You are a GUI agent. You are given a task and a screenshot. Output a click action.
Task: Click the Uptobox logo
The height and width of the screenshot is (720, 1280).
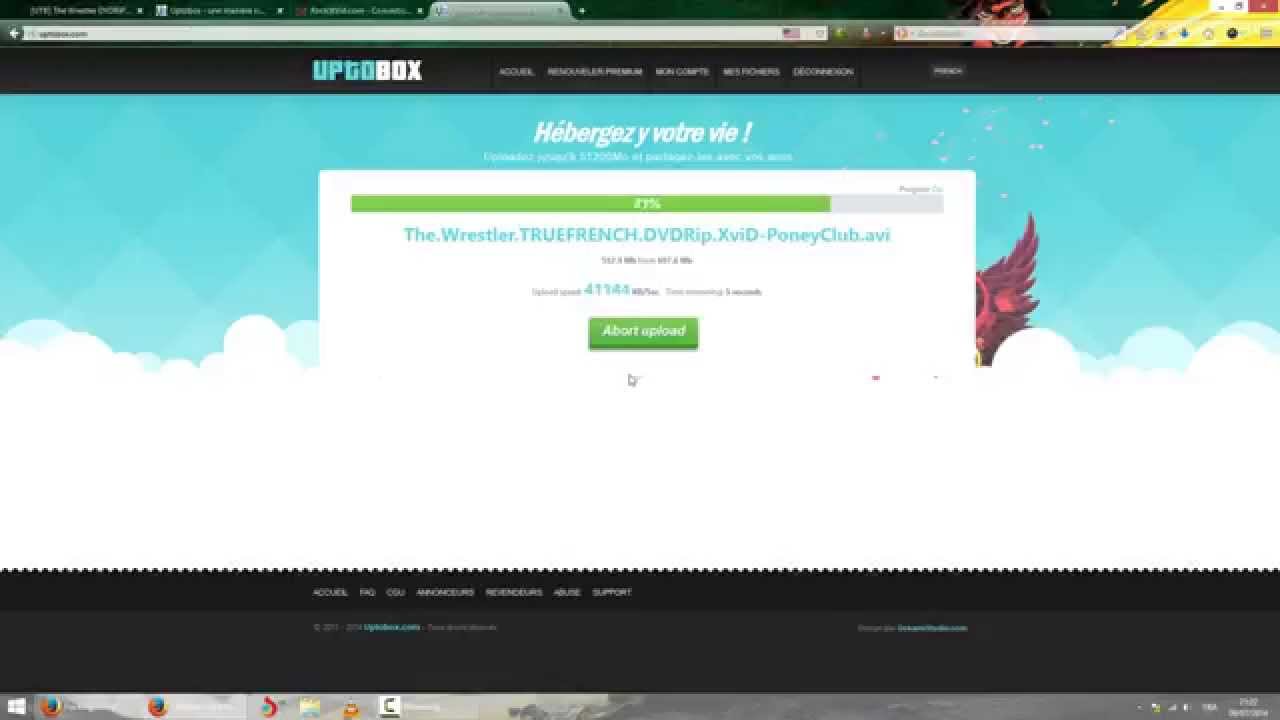coord(367,70)
